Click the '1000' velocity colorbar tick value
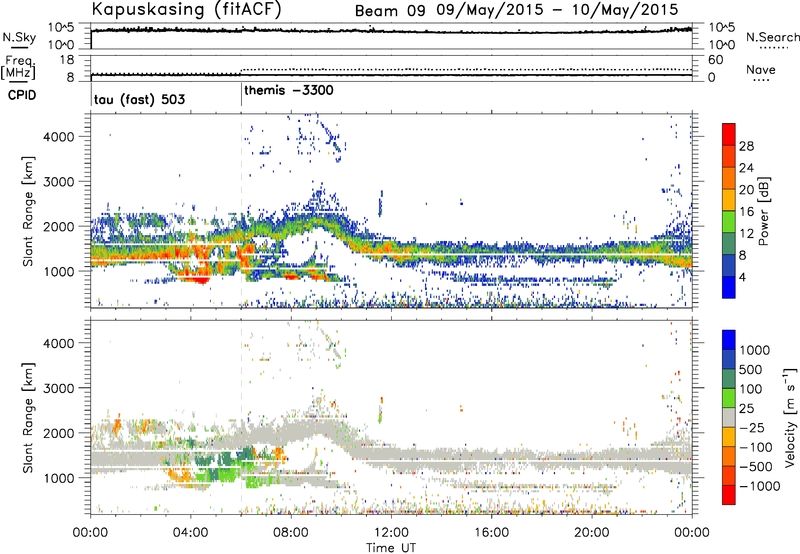Viewport: 800px width, 554px height. (755, 350)
